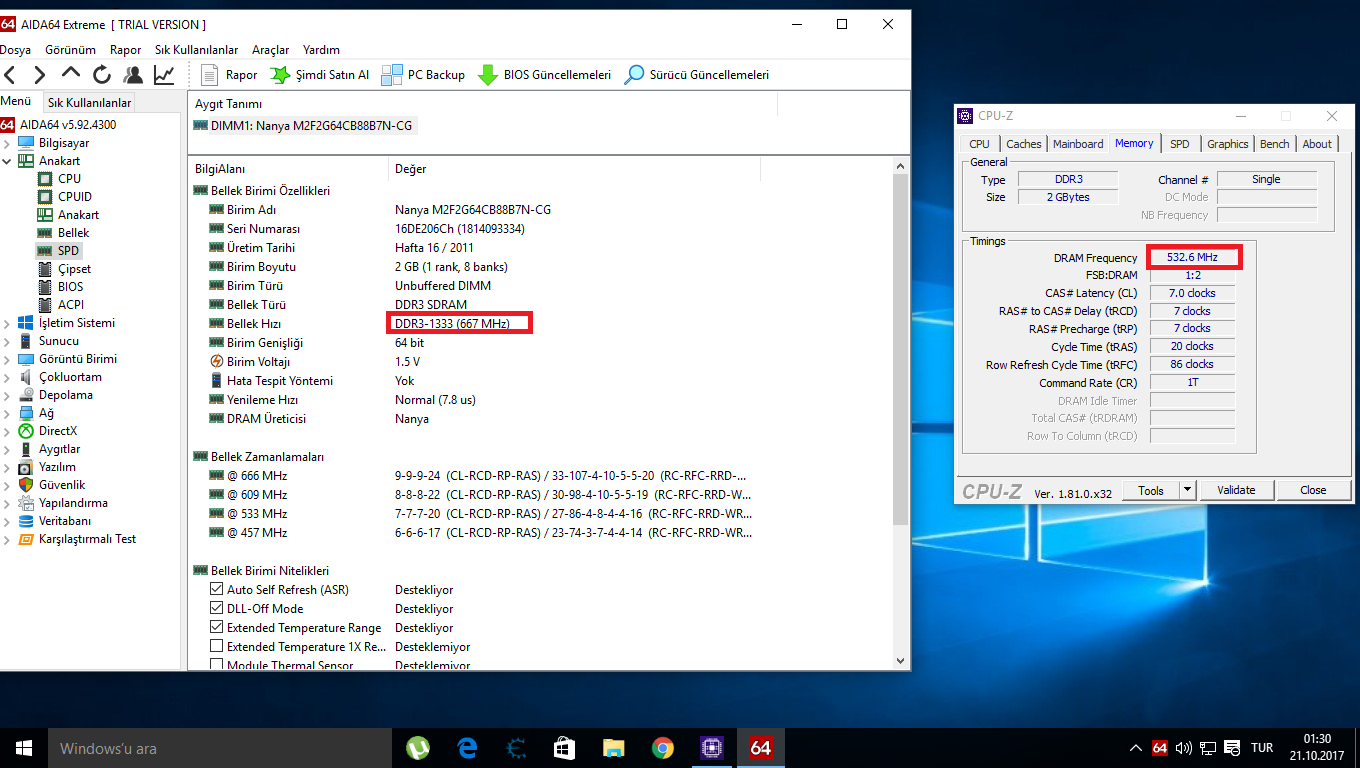
Task: Go up one level arrow in AIDA64
Action: pos(70,74)
